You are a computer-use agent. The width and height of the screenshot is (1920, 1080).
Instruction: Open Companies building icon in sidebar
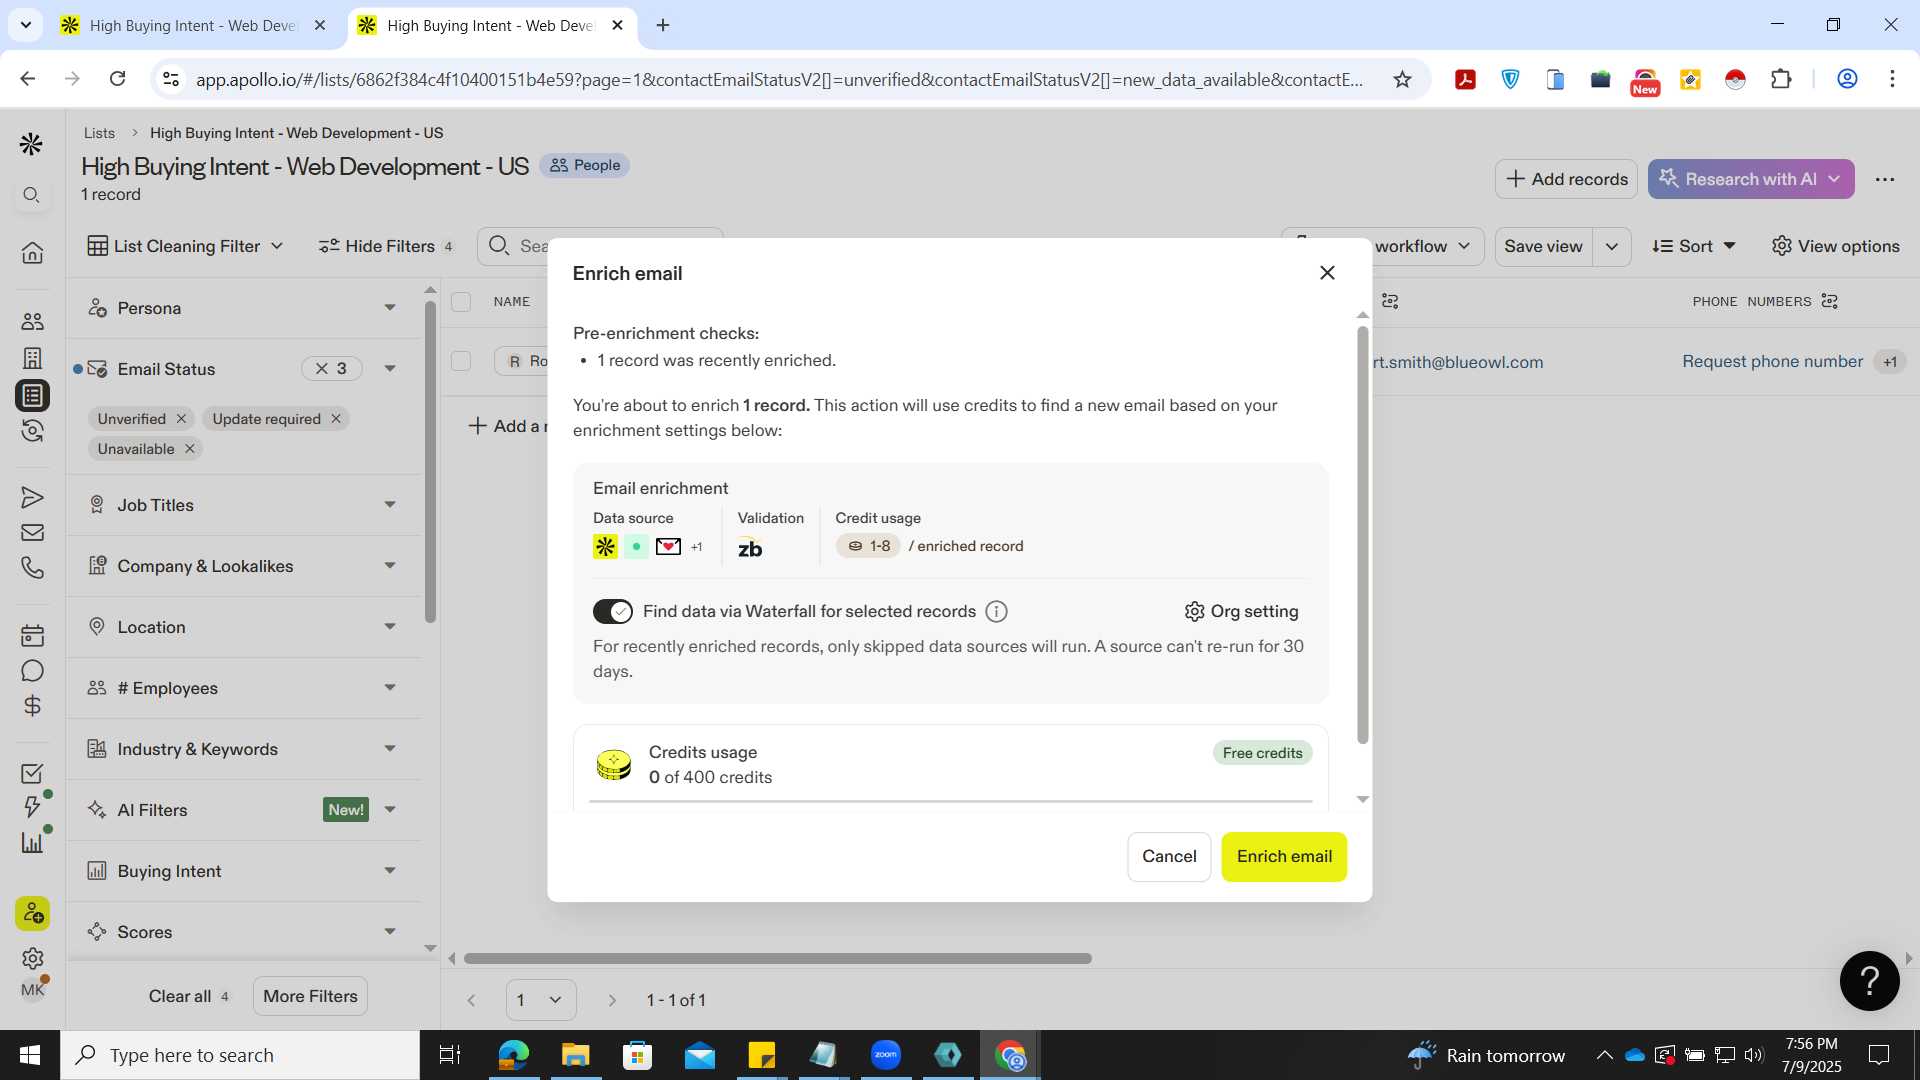(32, 358)
